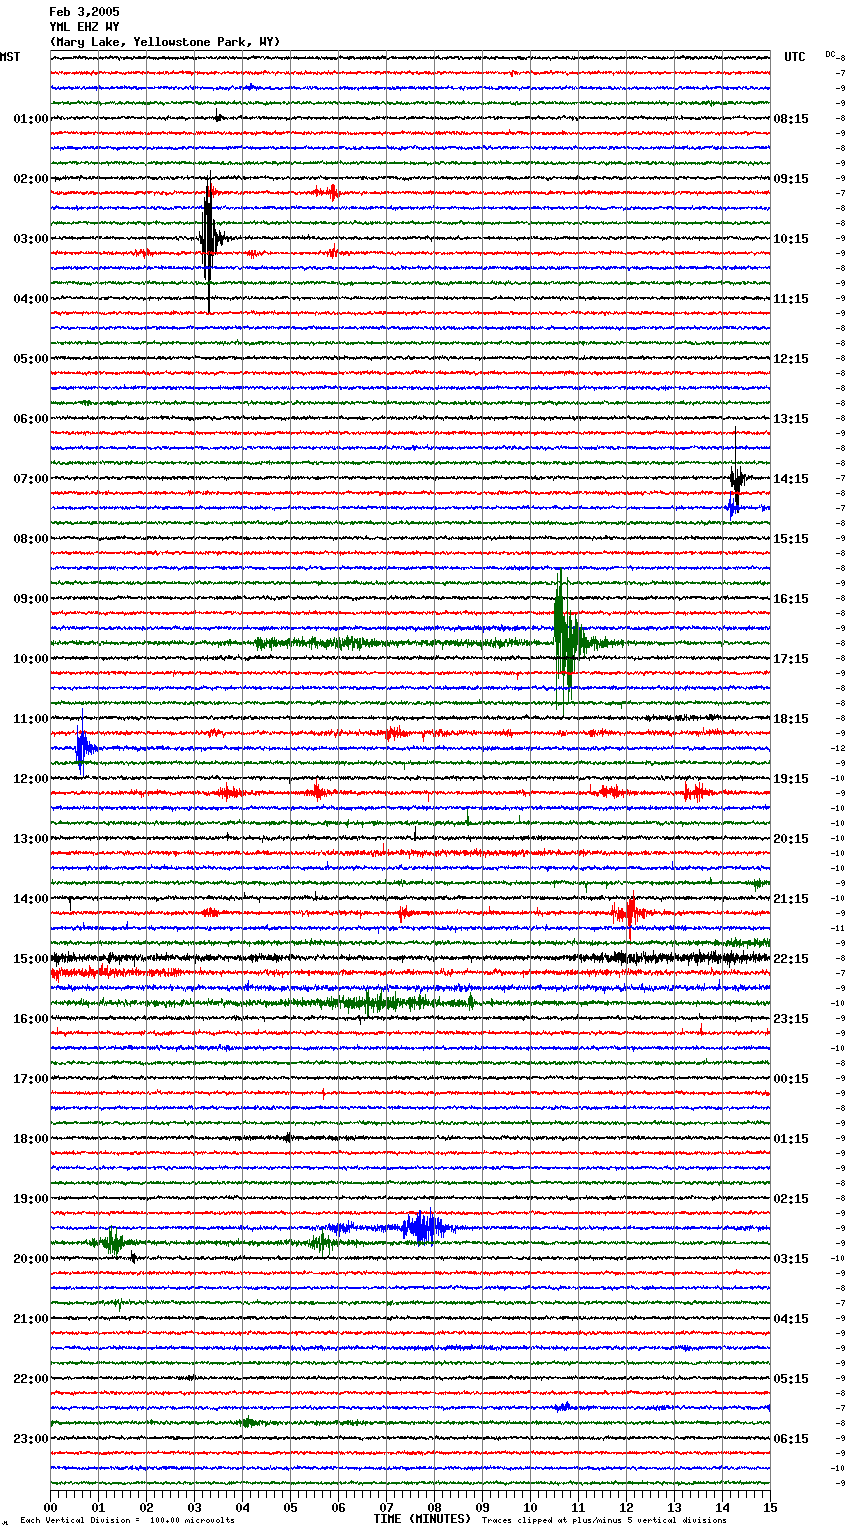Image resolution: width=850 pixels, height=1534 pixels.
Task: Click the '20:15' UTC time label
Action: pos(791,839)
